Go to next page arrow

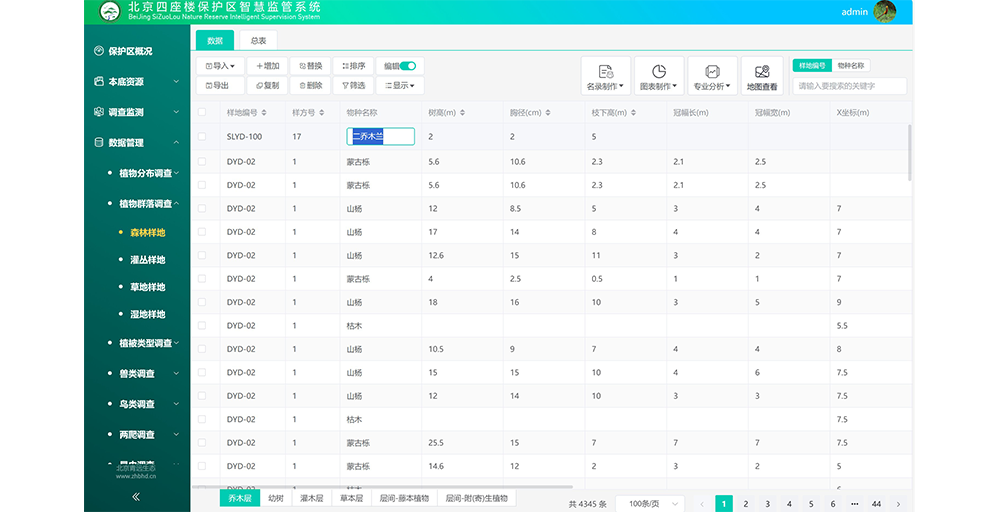pyautogui.click(x=899, y=504)
